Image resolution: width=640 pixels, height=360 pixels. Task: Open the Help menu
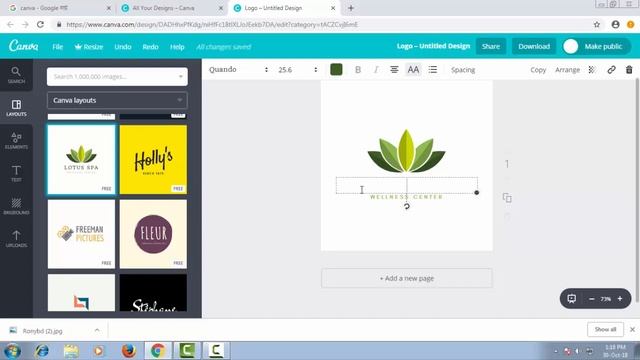pyautogui.click(x=177, y=47)
